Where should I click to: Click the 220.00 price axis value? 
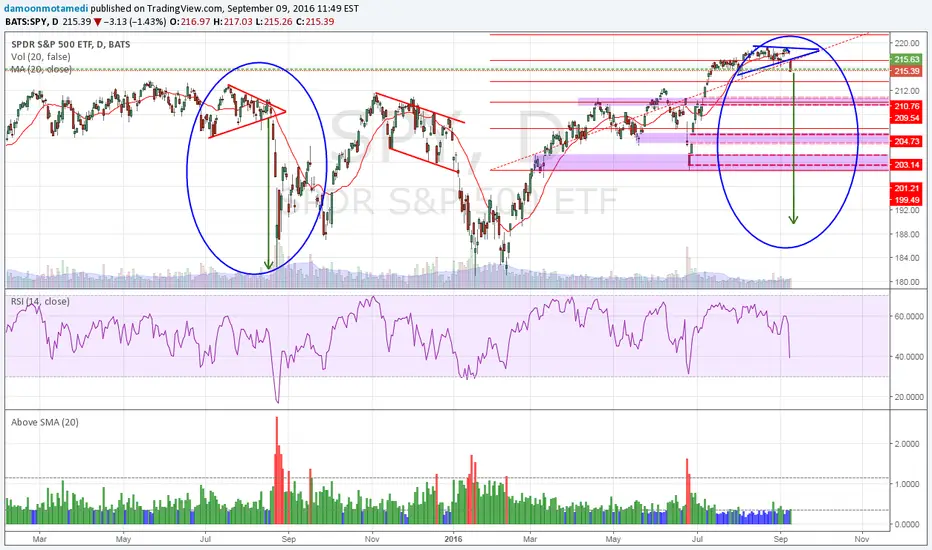907,43
